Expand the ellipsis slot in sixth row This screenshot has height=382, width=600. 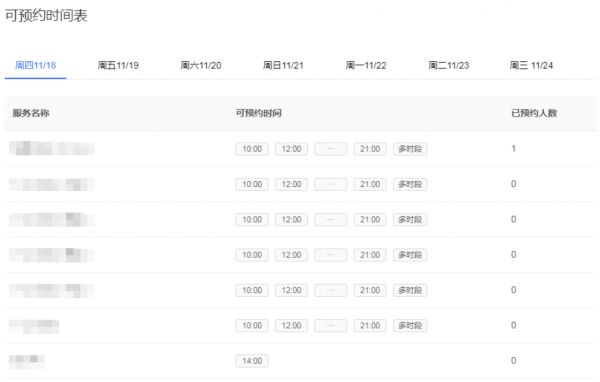331,326
